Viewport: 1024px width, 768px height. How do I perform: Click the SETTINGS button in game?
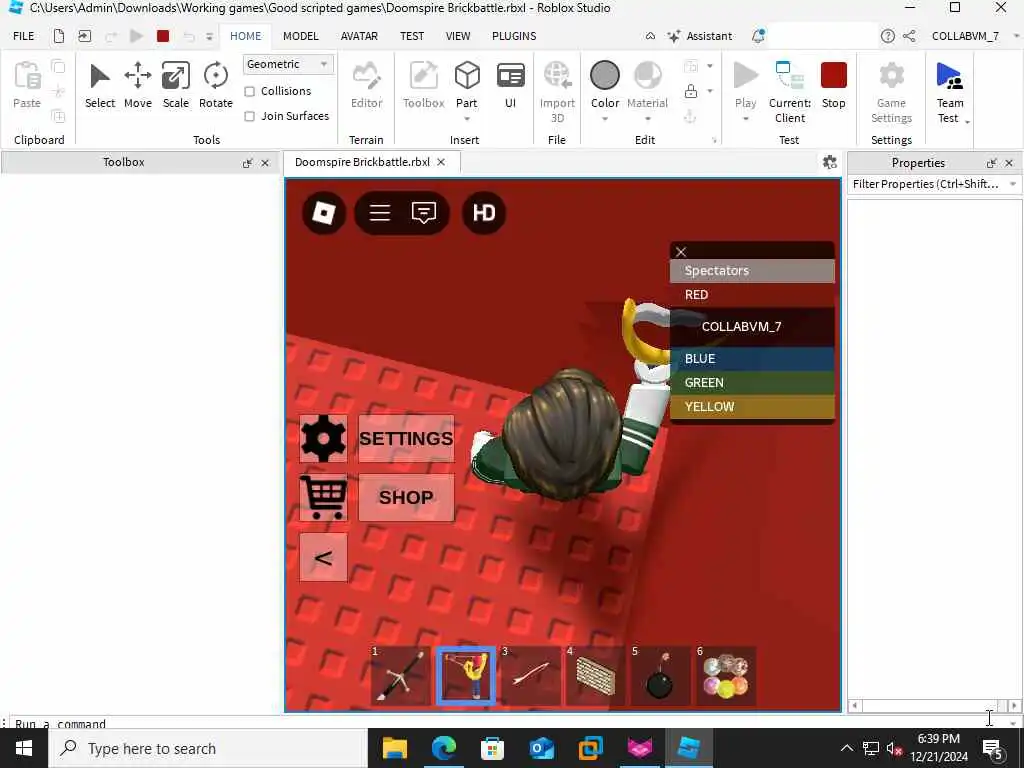[406, 438]
